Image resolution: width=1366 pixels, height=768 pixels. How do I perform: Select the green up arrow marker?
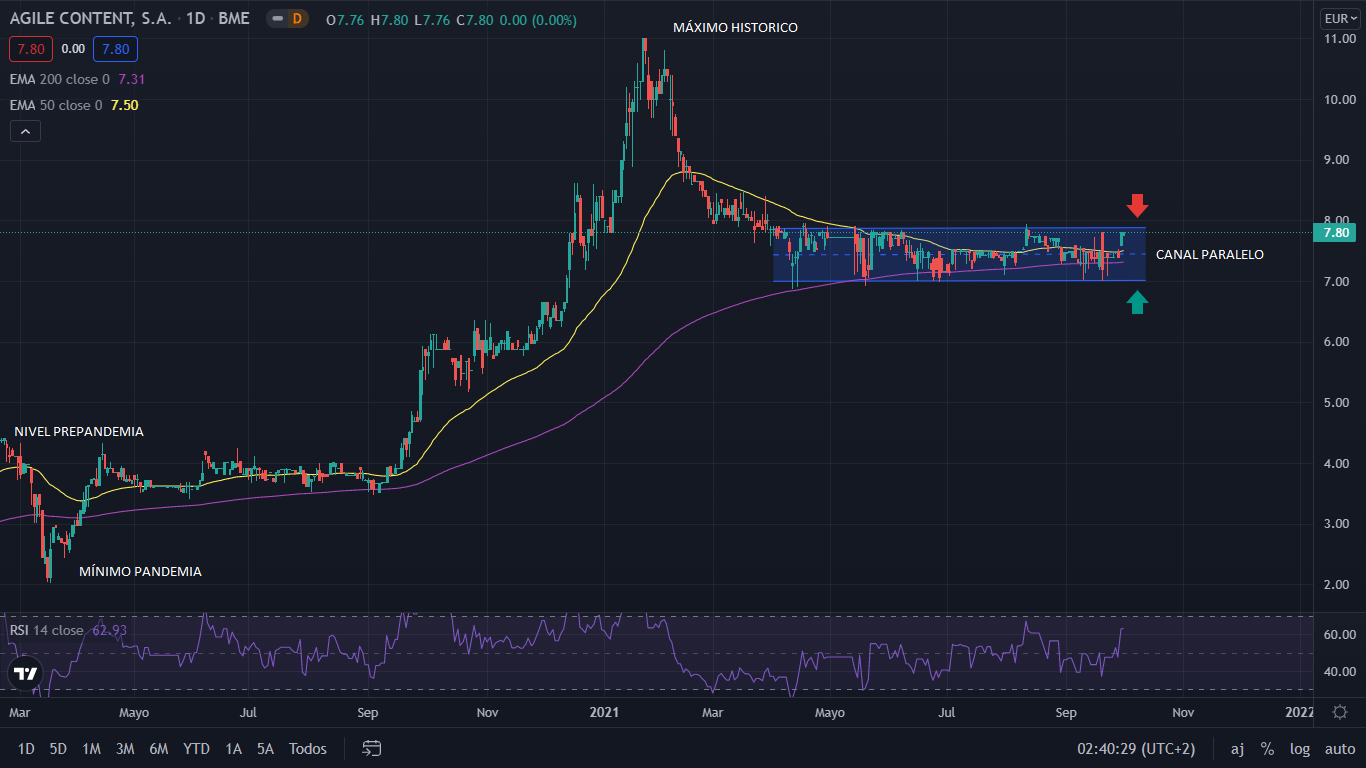[1137, 302]
